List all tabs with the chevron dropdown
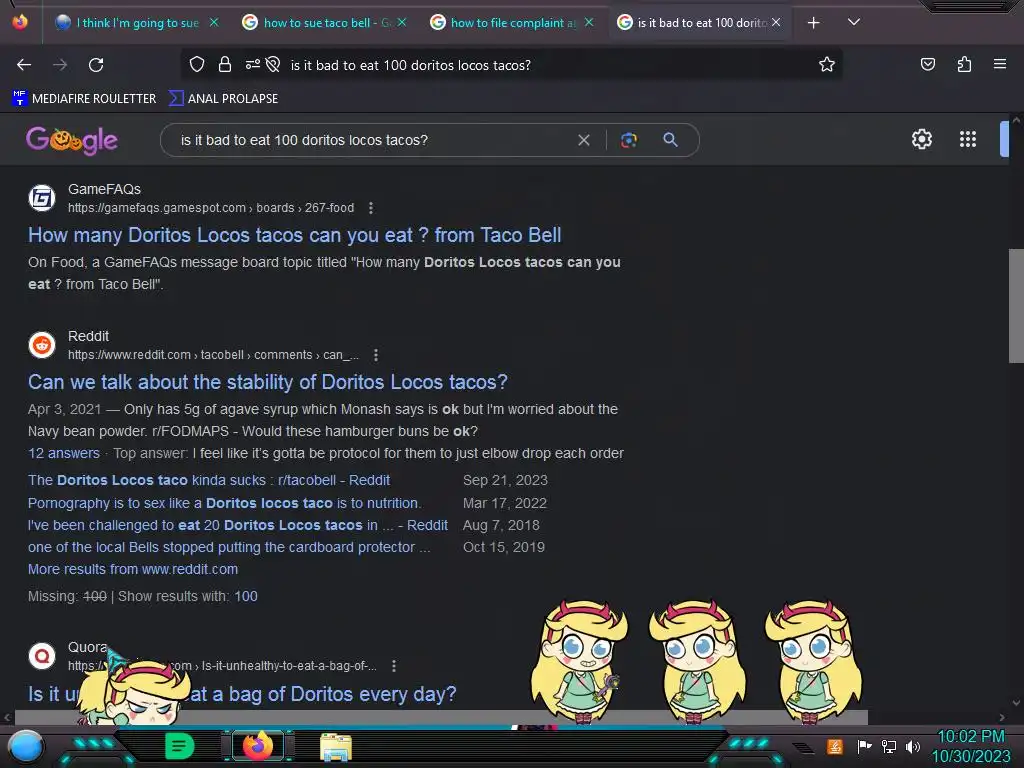This screenshot has height=768, width=1024. click(x=853, y=22)
